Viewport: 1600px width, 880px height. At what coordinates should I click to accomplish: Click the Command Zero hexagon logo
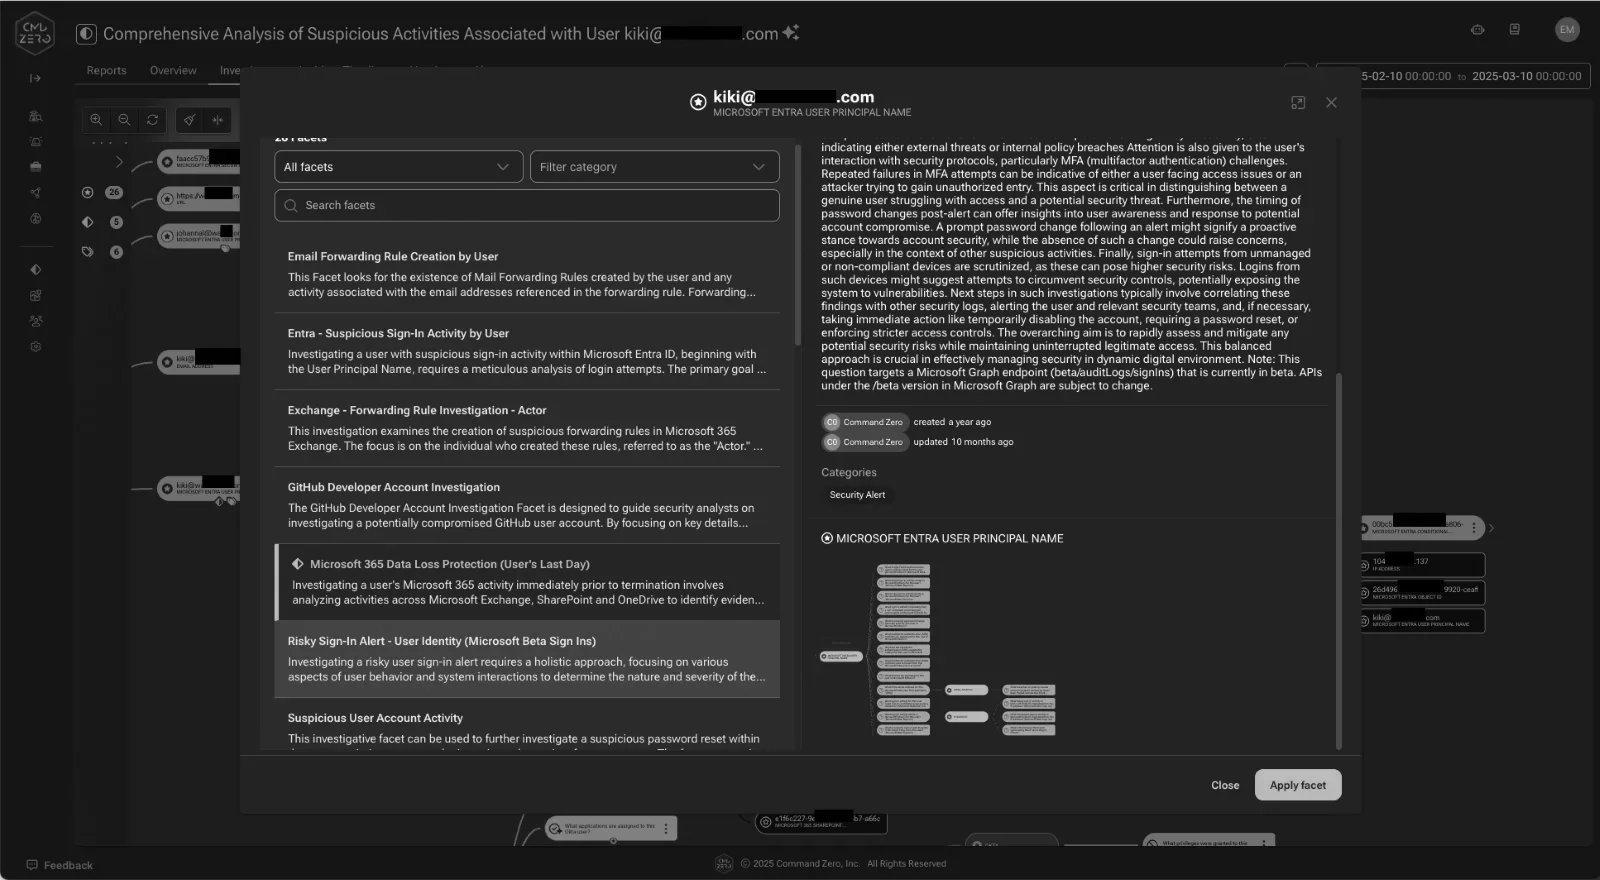pos(35,34)
